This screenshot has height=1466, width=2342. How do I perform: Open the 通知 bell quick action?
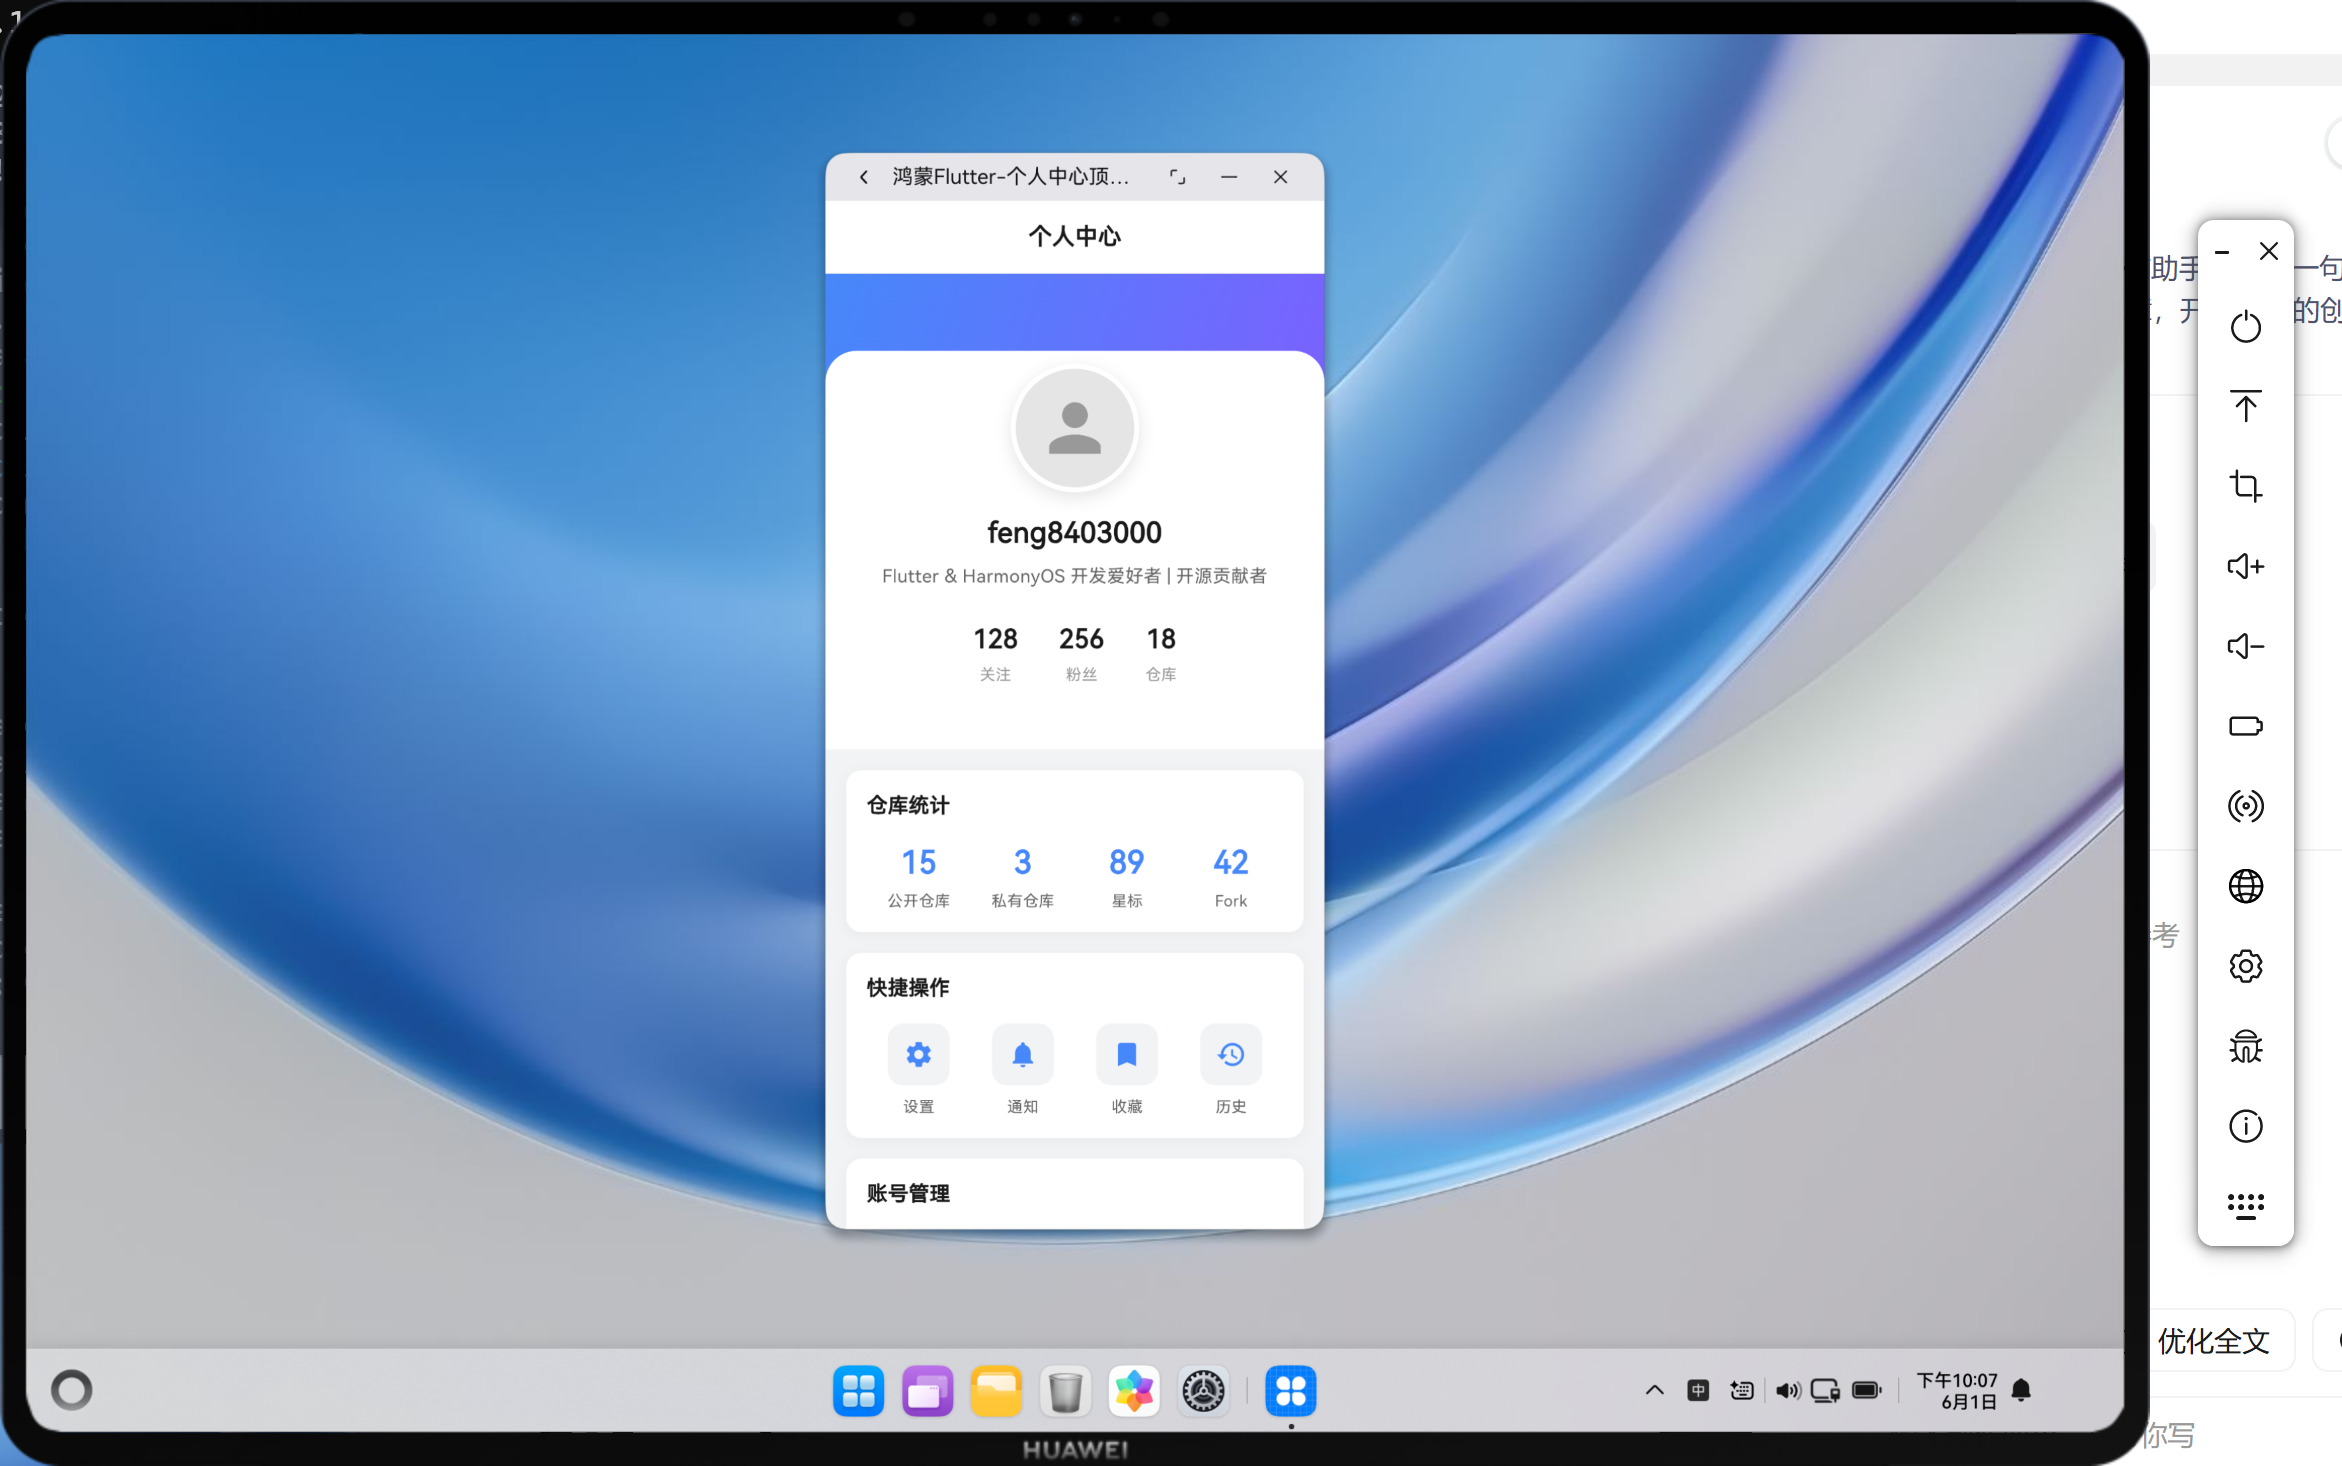click(x=1022, y=1069)
